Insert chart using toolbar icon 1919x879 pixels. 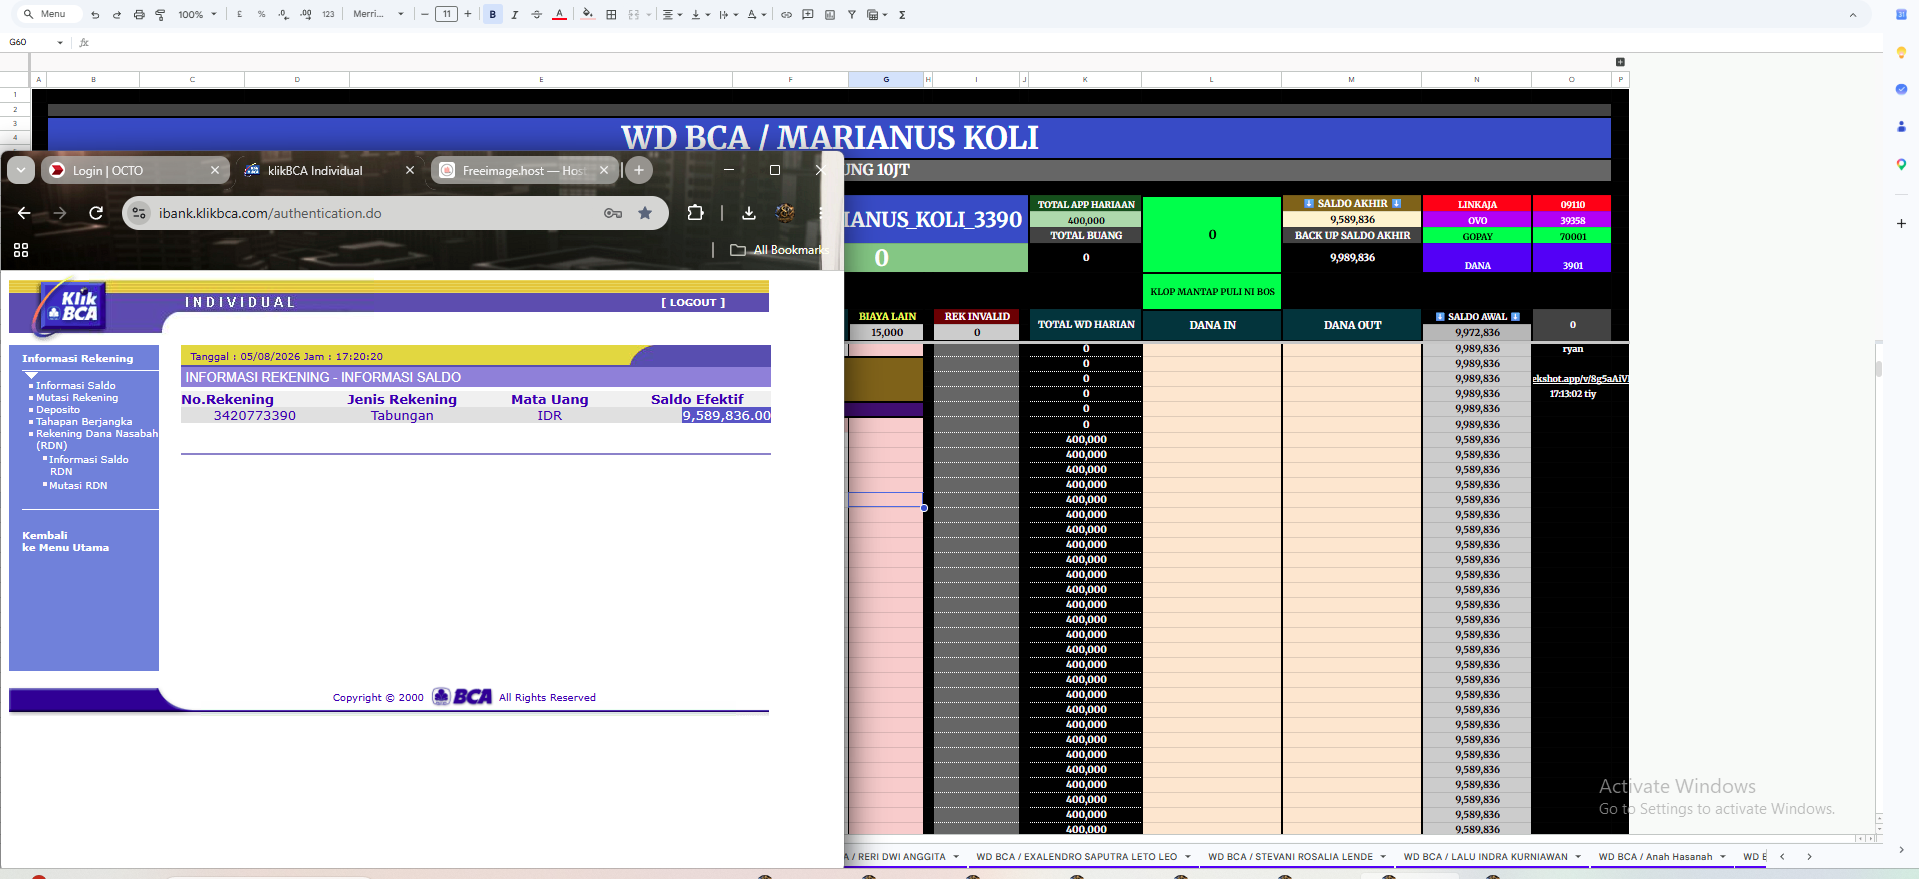click(830, 15)
